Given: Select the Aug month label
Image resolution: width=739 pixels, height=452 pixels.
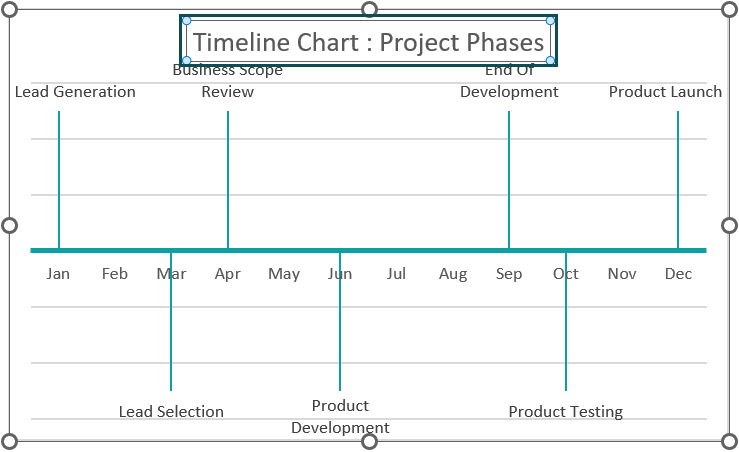Looking at the screenshot, I should tap(453, 274).
